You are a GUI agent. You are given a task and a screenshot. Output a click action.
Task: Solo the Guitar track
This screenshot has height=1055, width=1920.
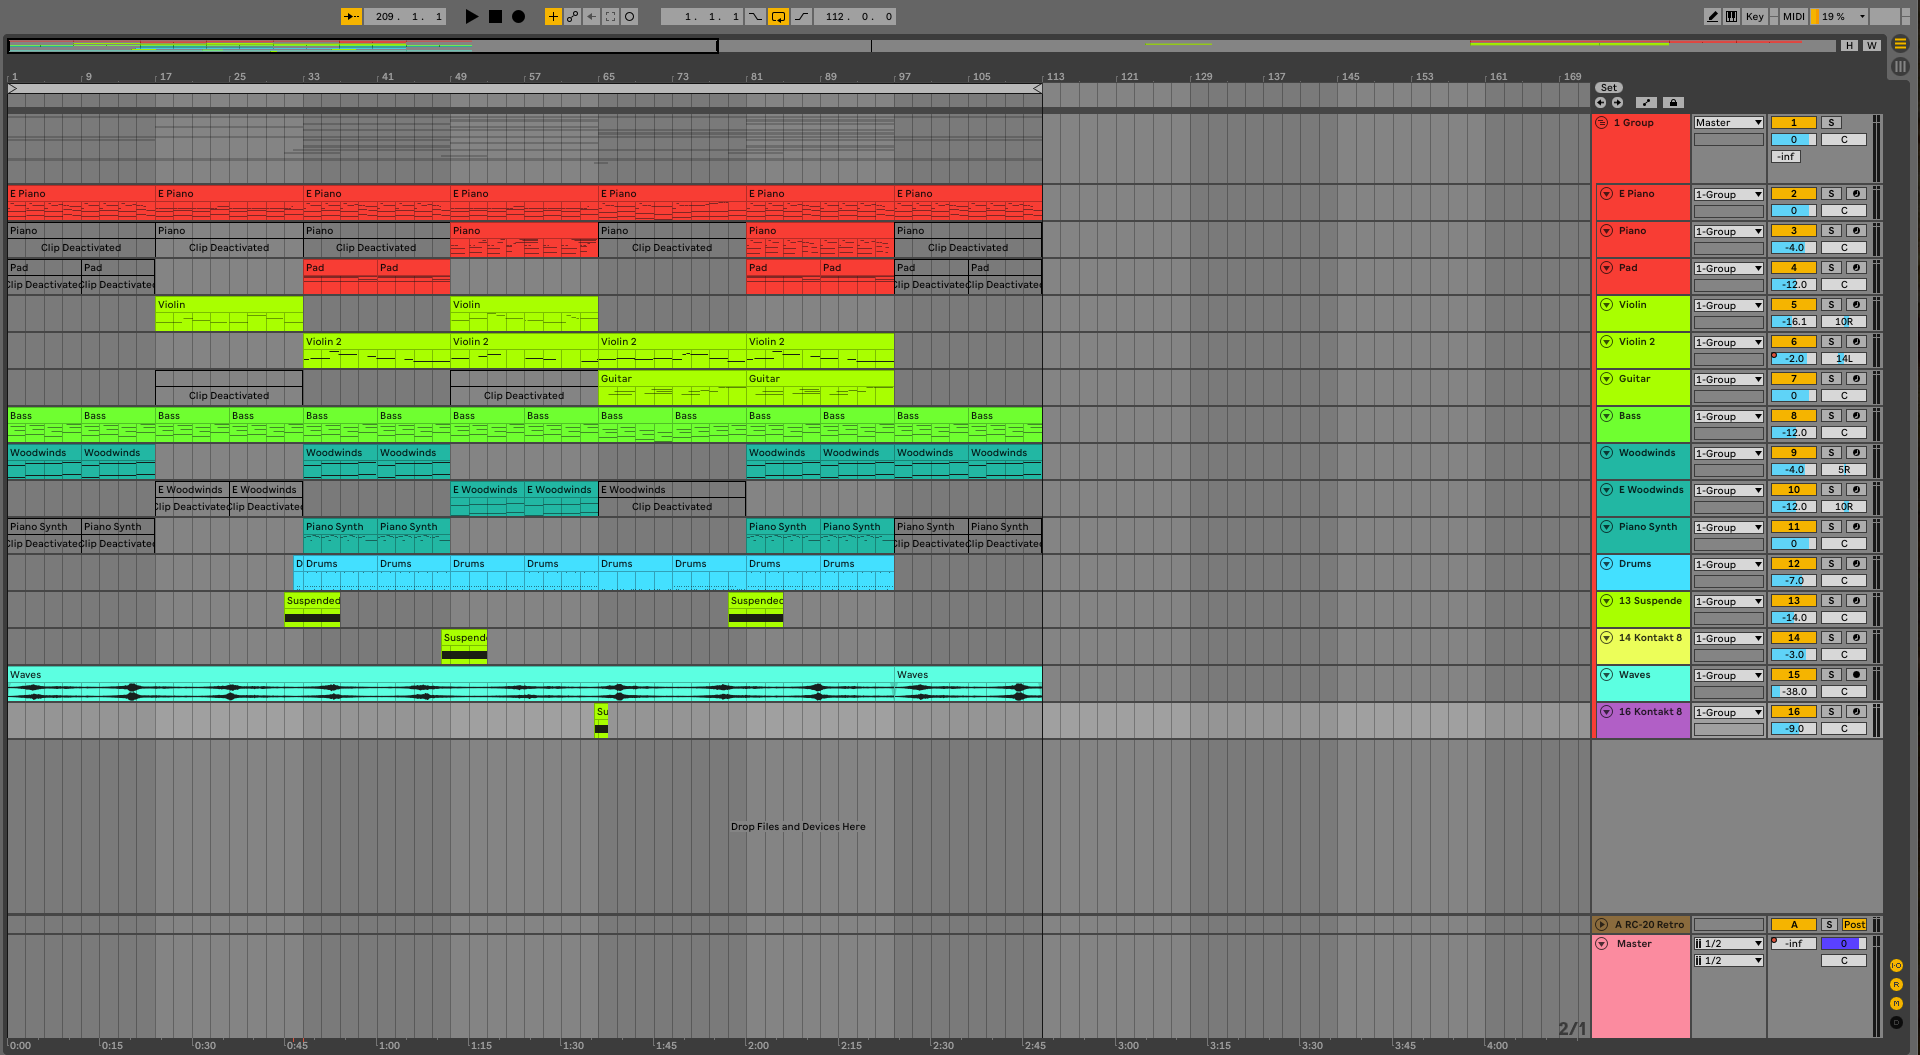1831,379
